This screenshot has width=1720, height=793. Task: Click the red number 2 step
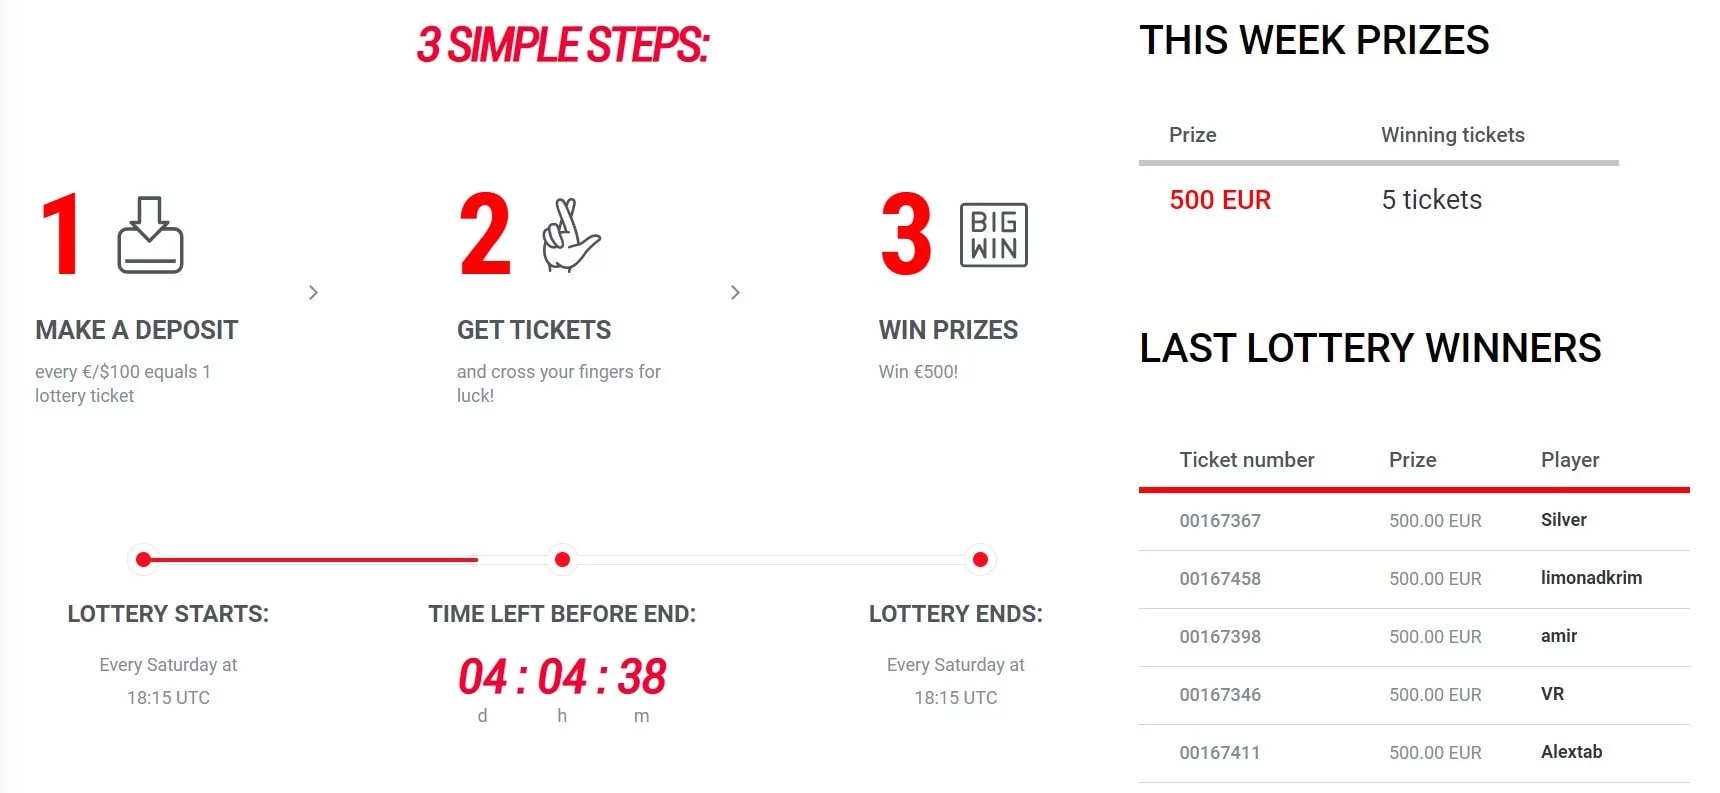click(485, 235)
